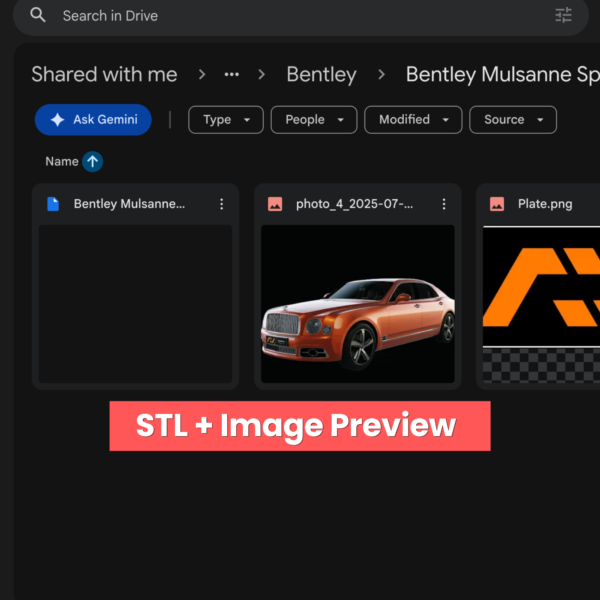Open Bentley Mulsanne Sp folder breadcrumb

[x=502, y=74]
